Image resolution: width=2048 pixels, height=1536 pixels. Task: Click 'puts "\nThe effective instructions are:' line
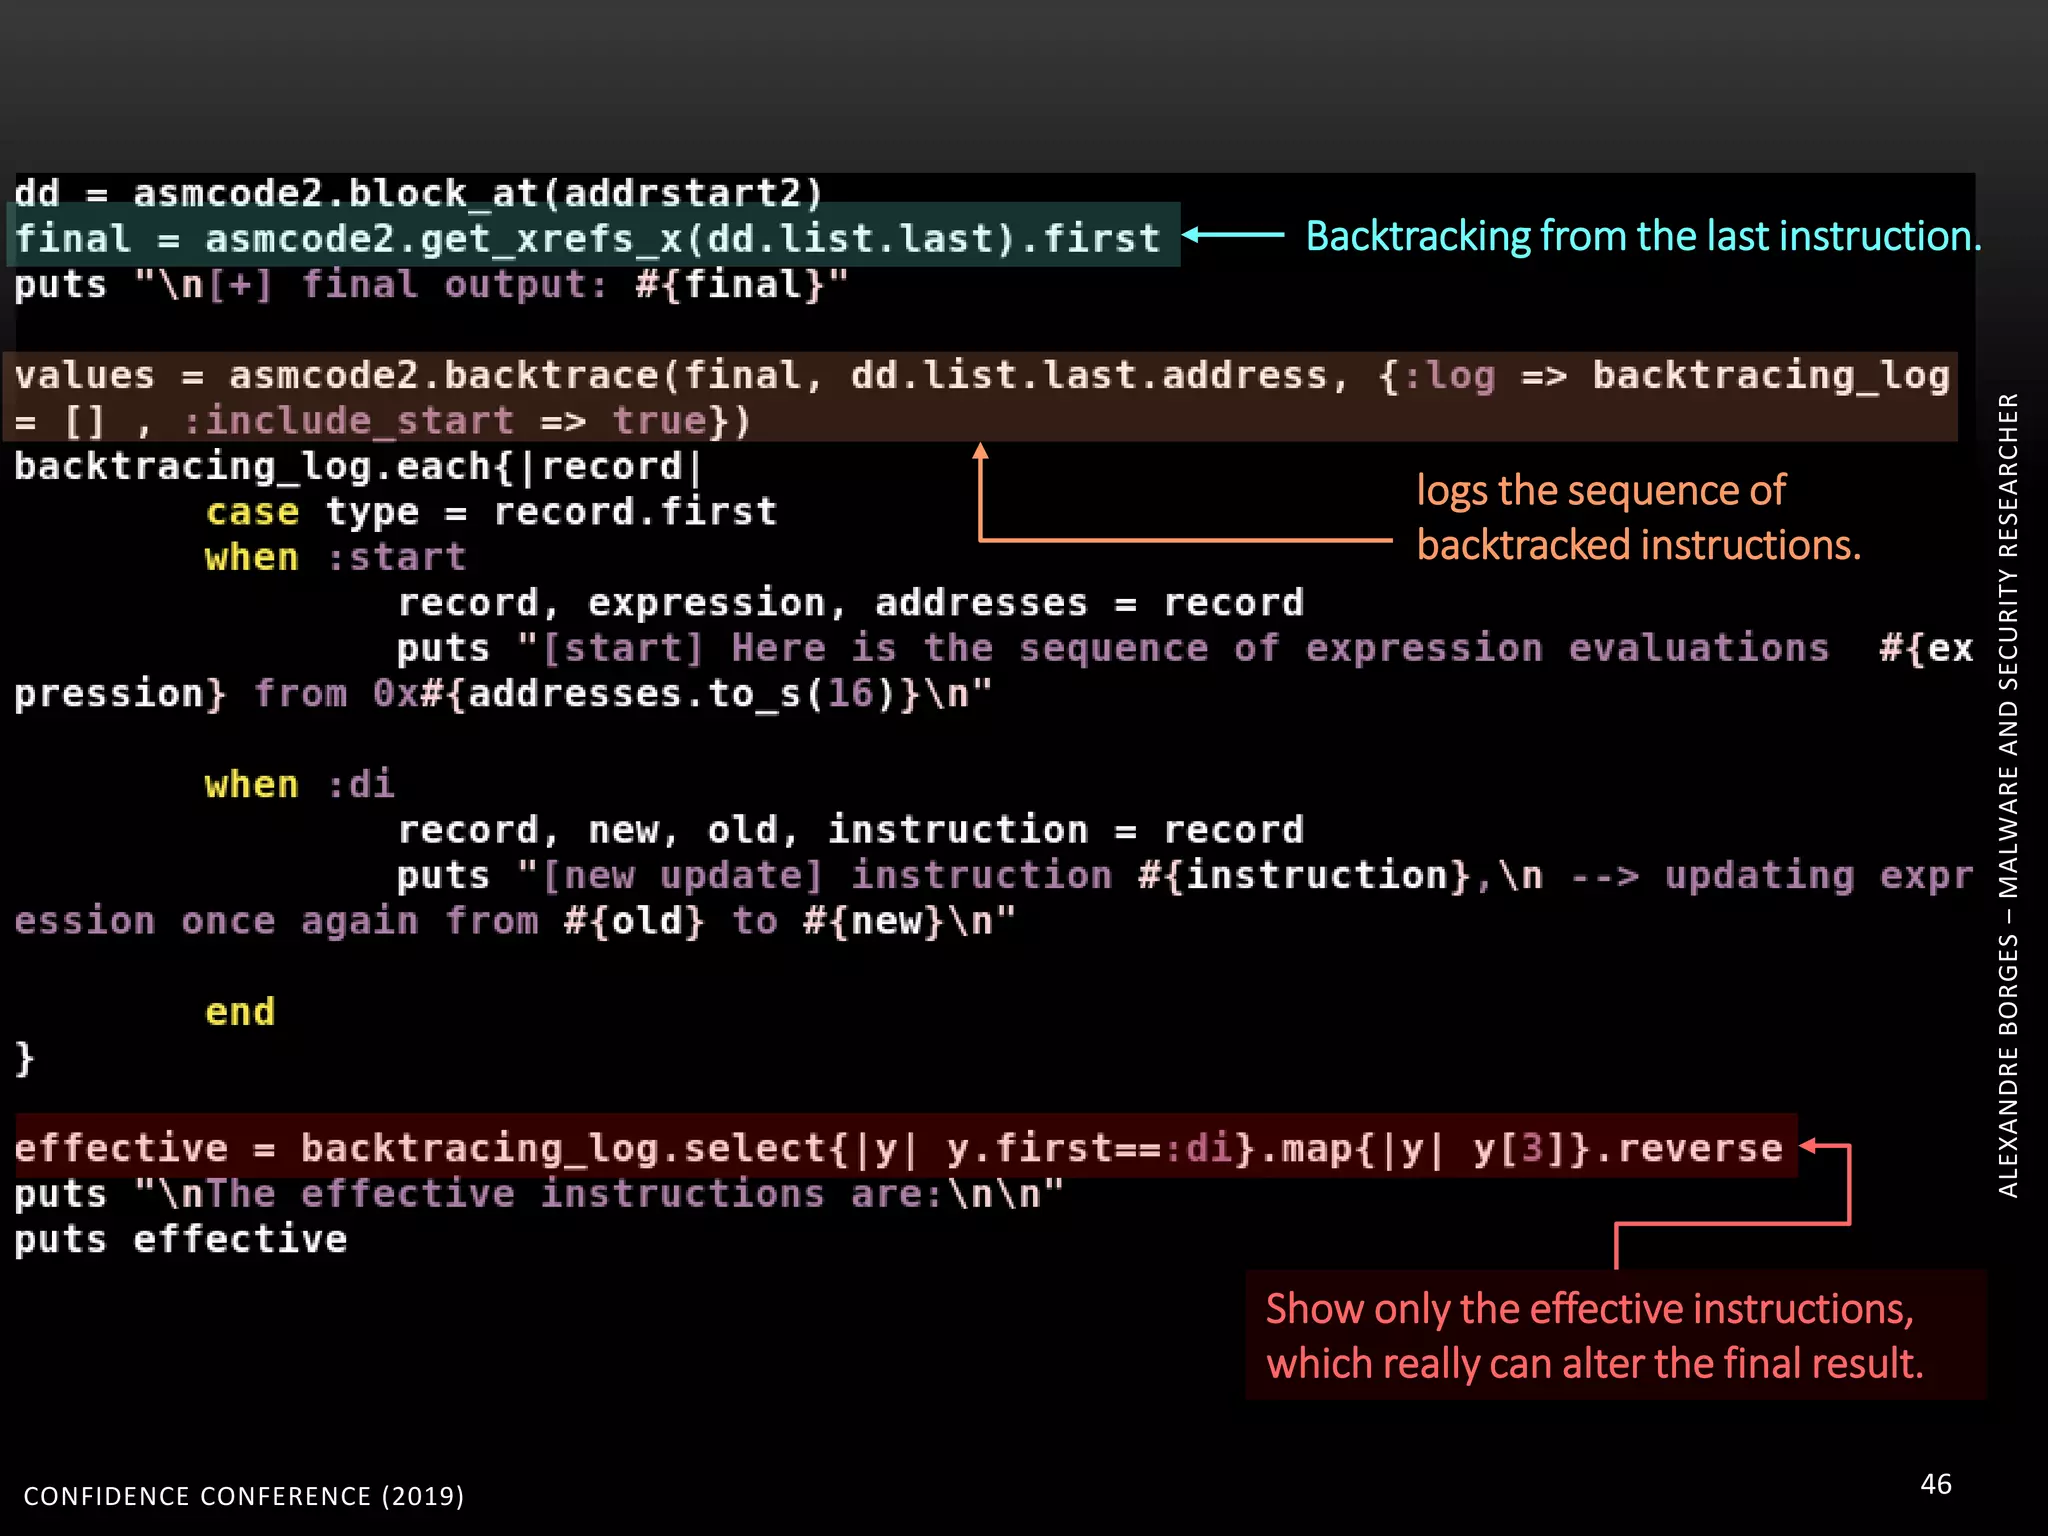coord(539,1194)
